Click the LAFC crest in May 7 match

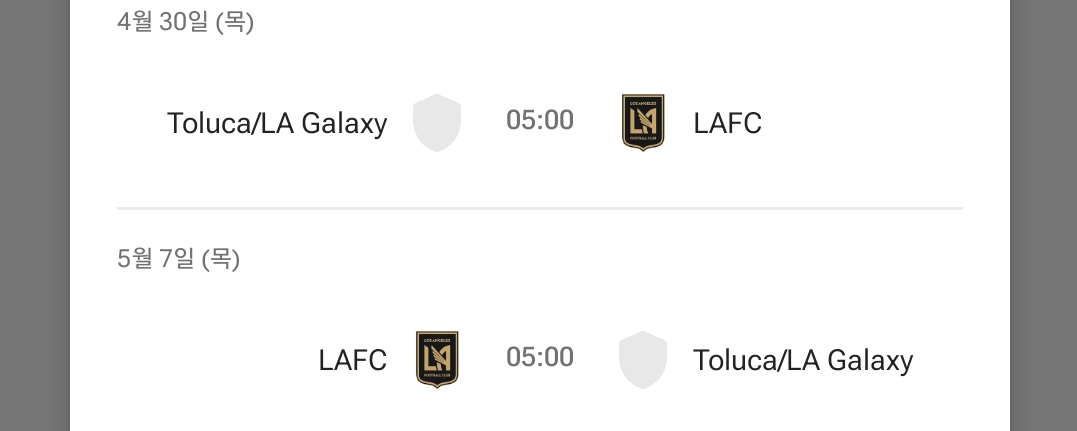pos(437,359)
